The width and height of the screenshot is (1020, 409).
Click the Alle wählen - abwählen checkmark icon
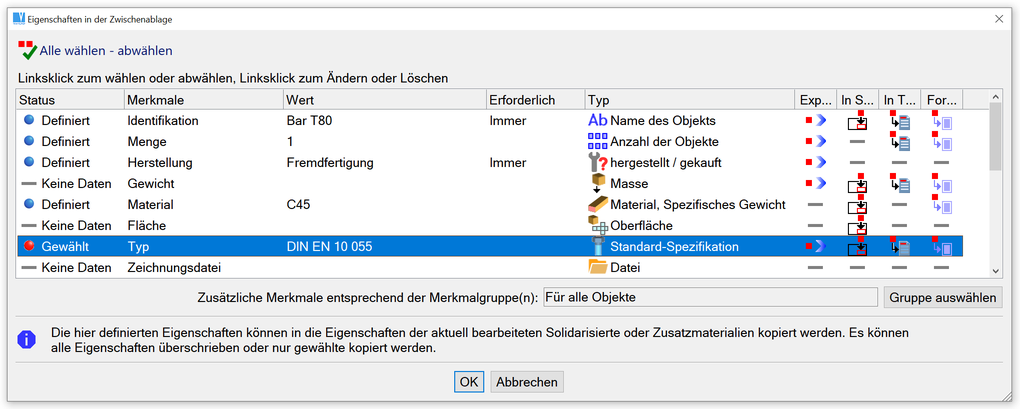click(27, 50)
